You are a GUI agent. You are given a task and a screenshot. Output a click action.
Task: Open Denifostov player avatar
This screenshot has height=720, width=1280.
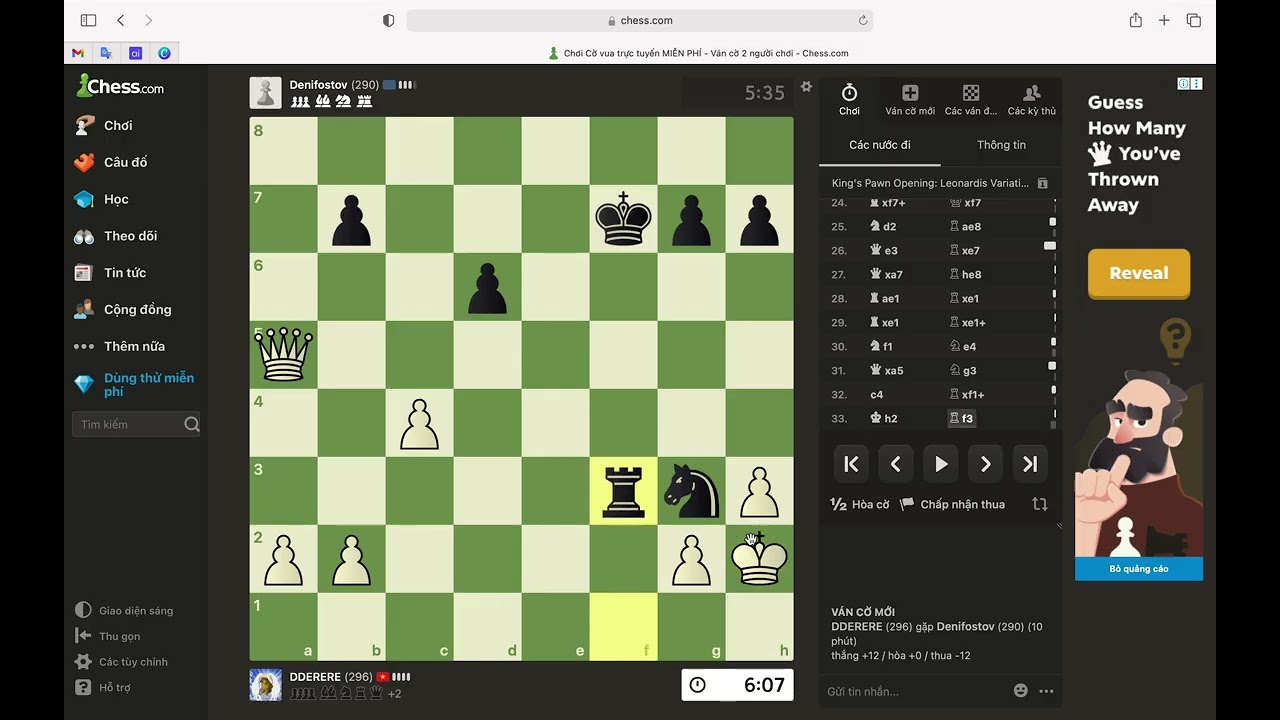tap(266, 93)
